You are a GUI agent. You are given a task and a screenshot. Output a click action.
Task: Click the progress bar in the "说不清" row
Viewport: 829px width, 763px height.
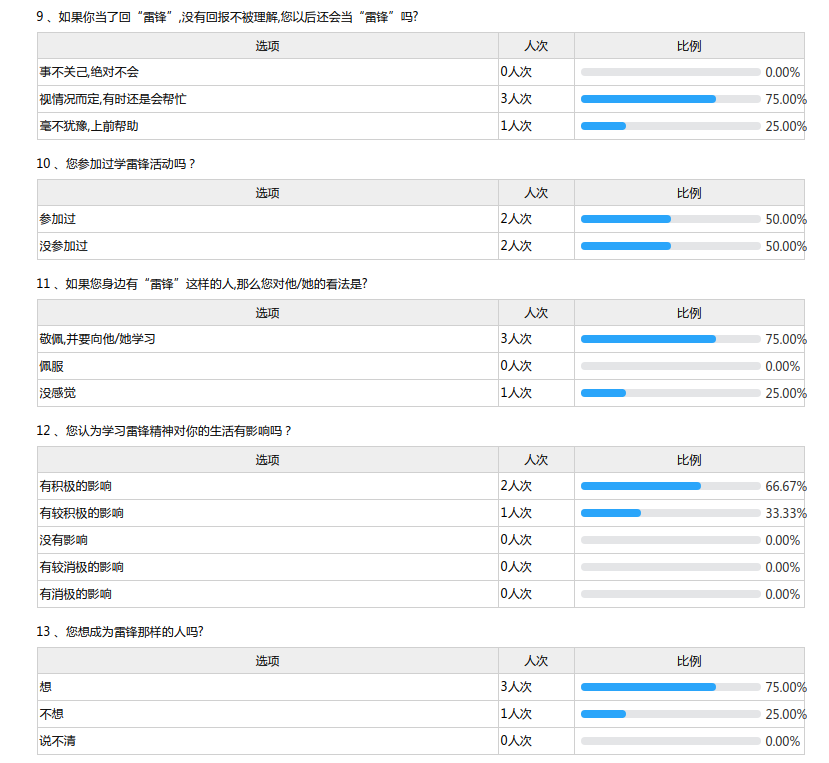(x=670, y=741)
